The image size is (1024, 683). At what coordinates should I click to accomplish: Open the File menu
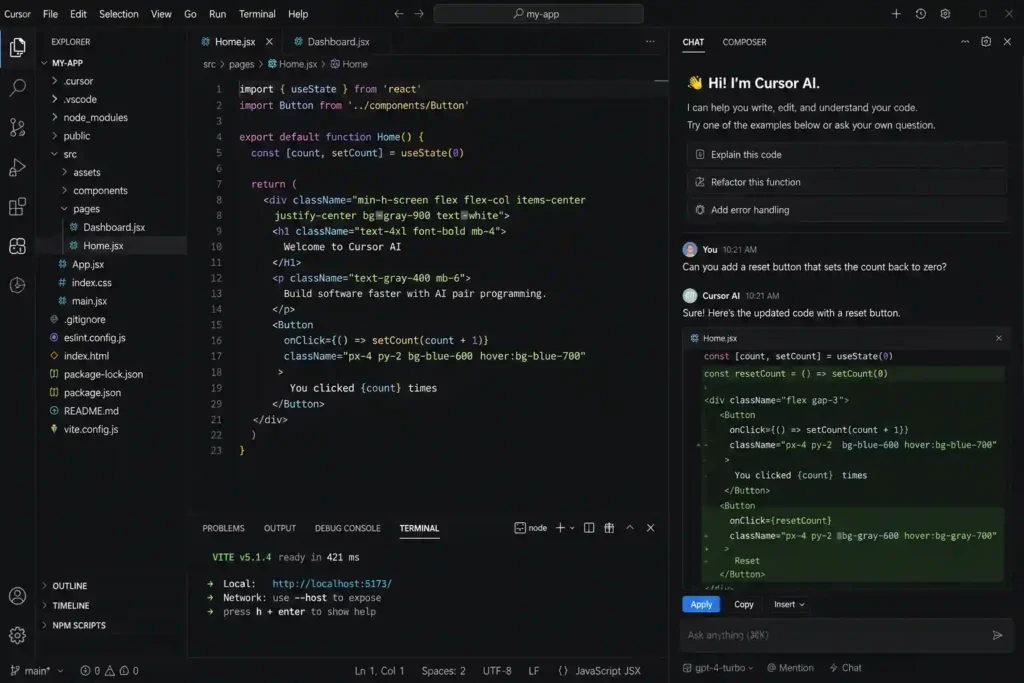[50, 14]
